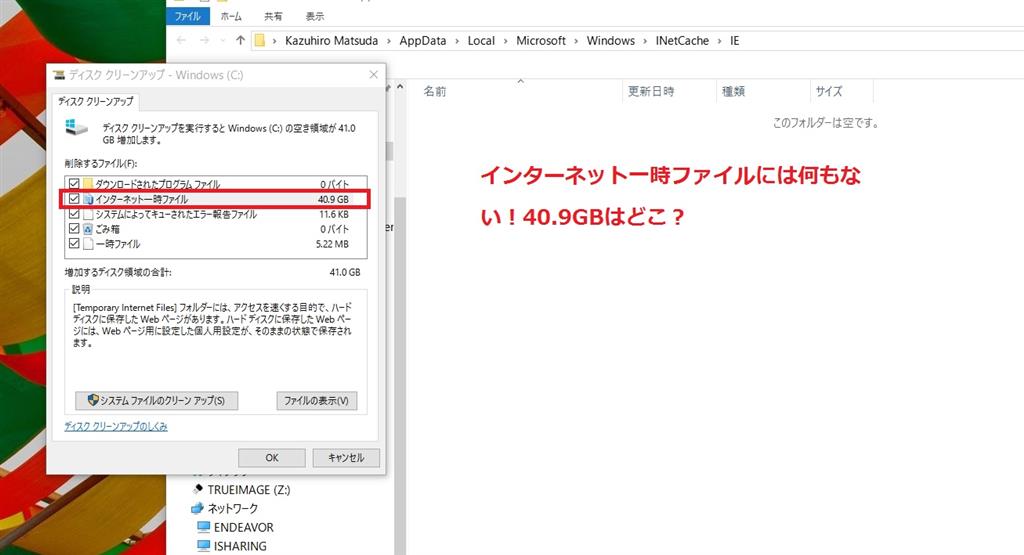This screenshot has height=555, width=1024.
Task: Select the インターネット一時ファイル item icon
Action: [88, 199]
